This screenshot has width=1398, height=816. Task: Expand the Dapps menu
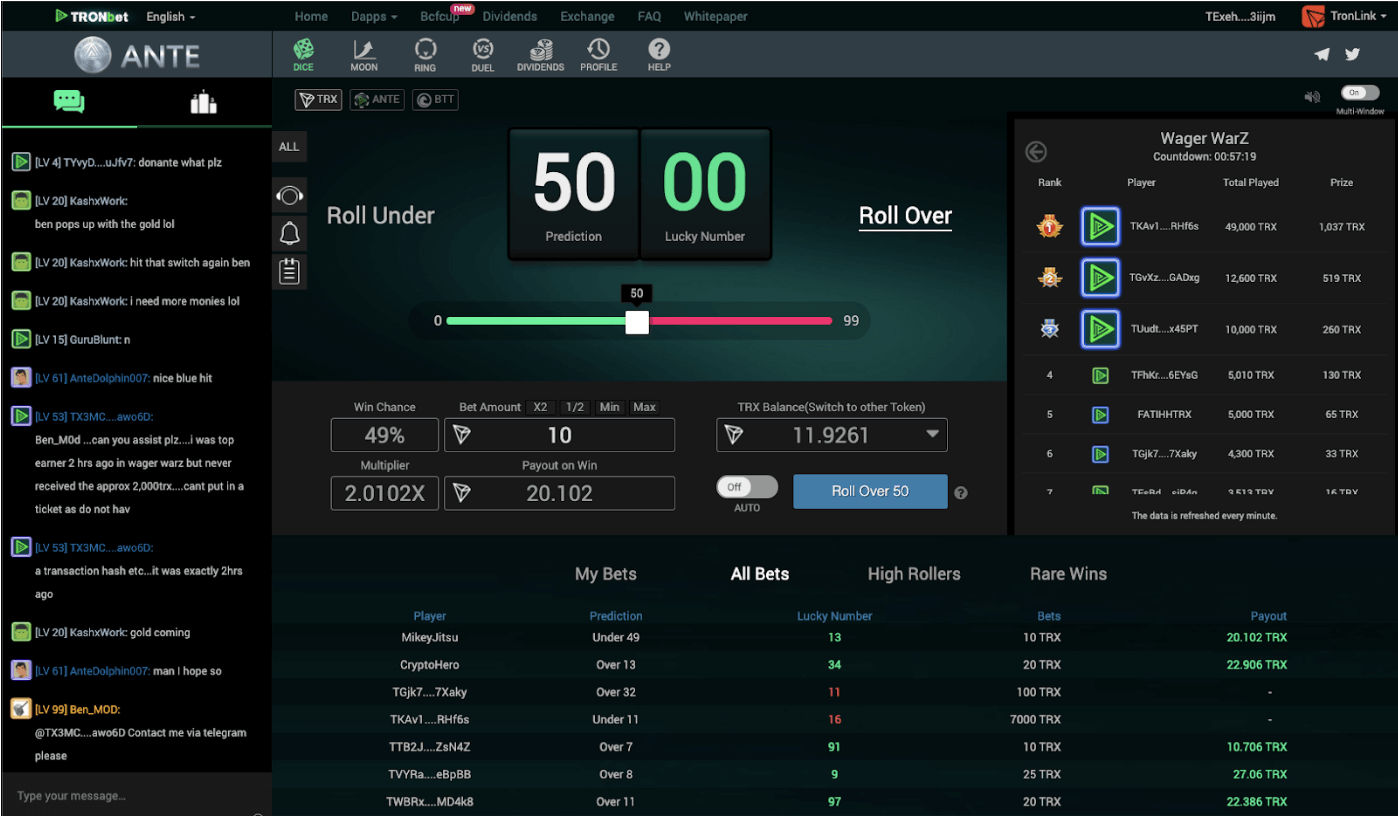tap(375, 17)
